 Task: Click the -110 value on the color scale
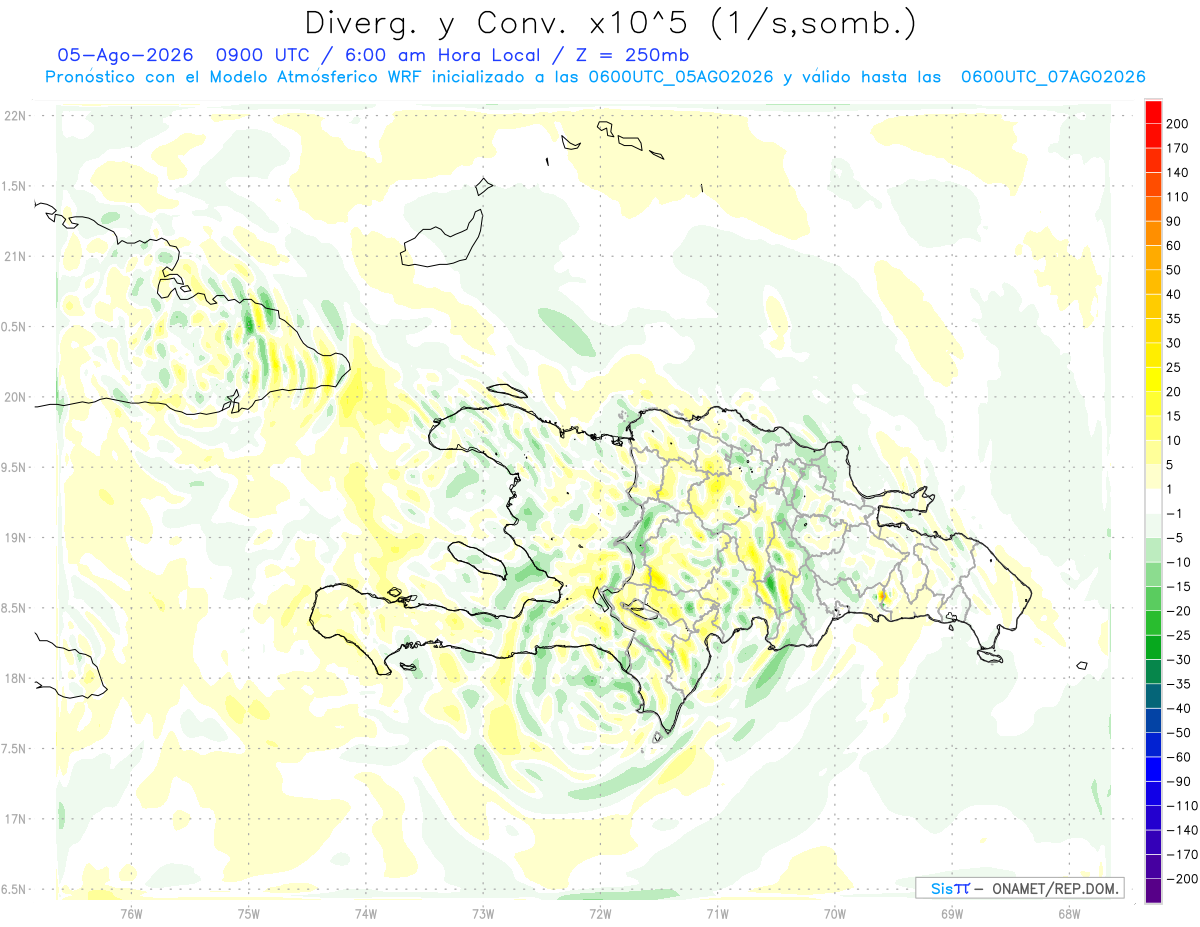coord(1182,805)
